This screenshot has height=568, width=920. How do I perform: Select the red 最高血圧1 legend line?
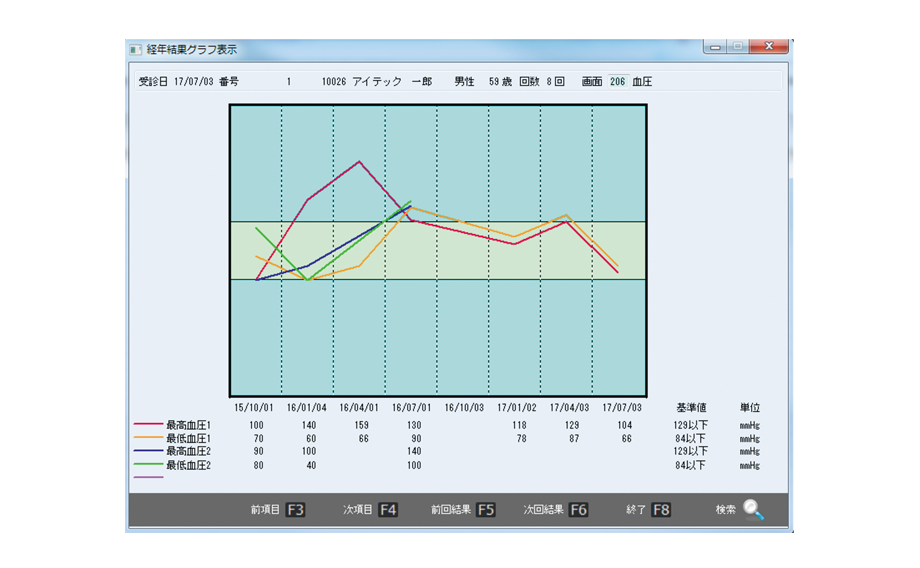click(x=149, y=425)
